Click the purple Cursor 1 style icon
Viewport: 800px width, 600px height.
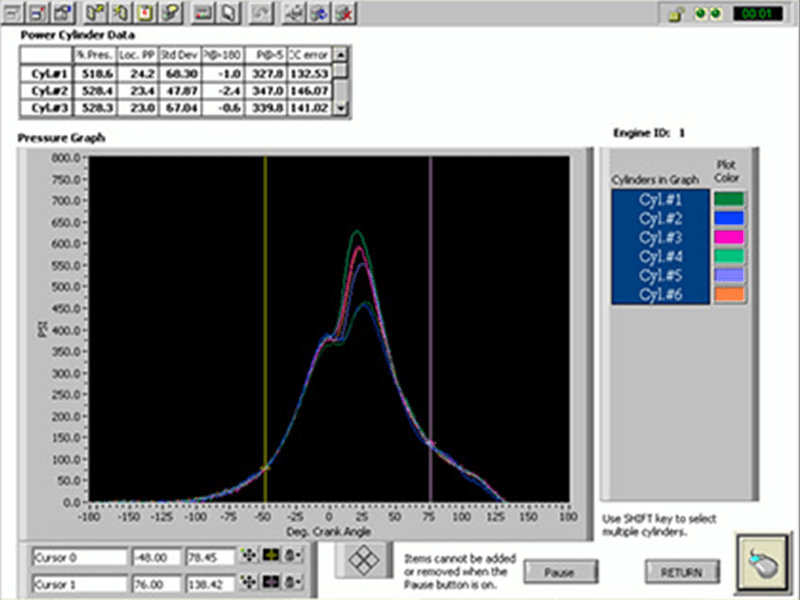click(270, 581)
